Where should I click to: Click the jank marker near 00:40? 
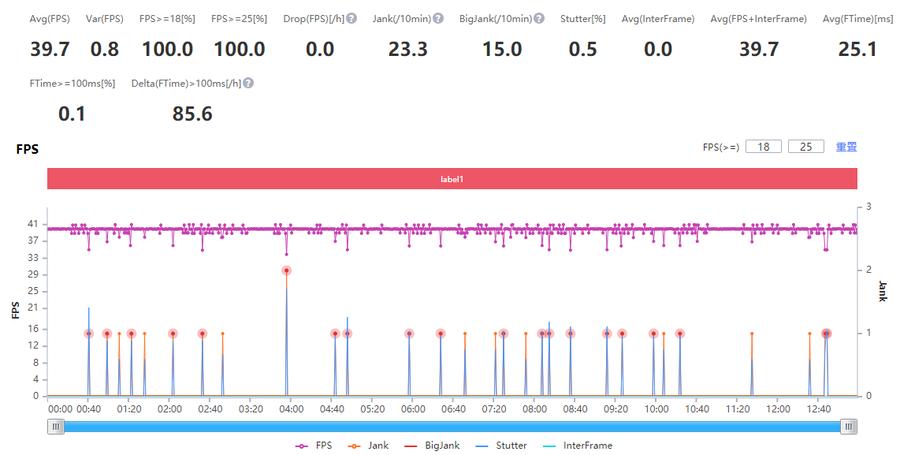point(88,334)
